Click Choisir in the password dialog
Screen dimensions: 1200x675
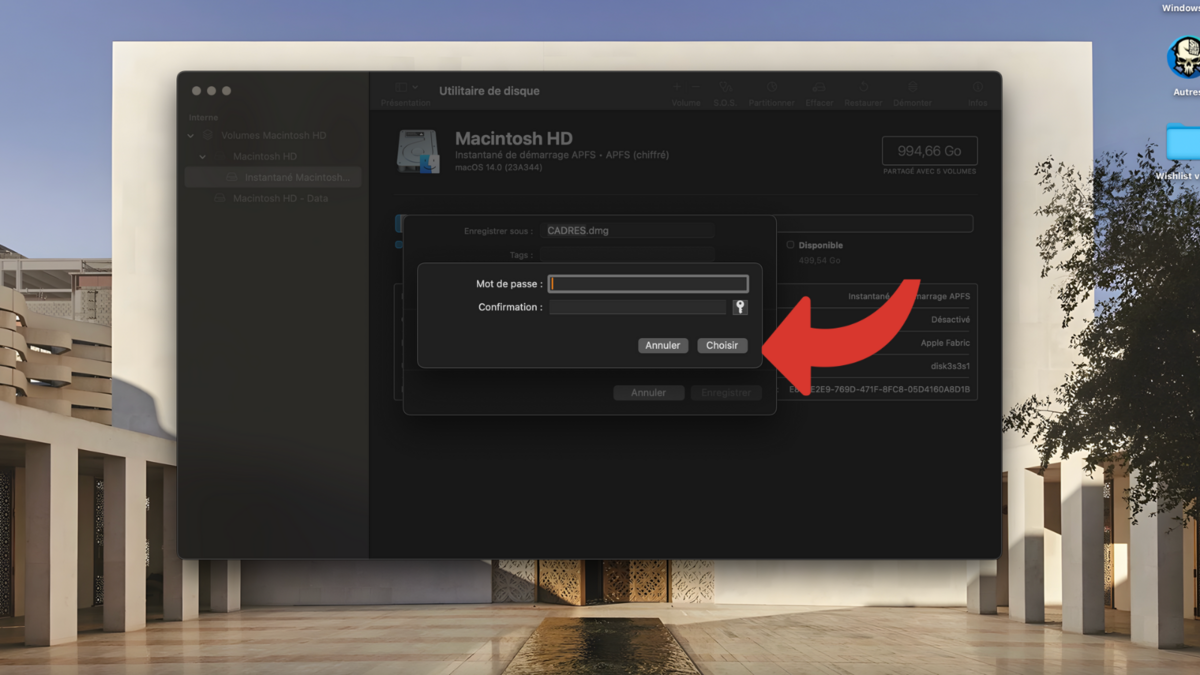tap(722, 345)
